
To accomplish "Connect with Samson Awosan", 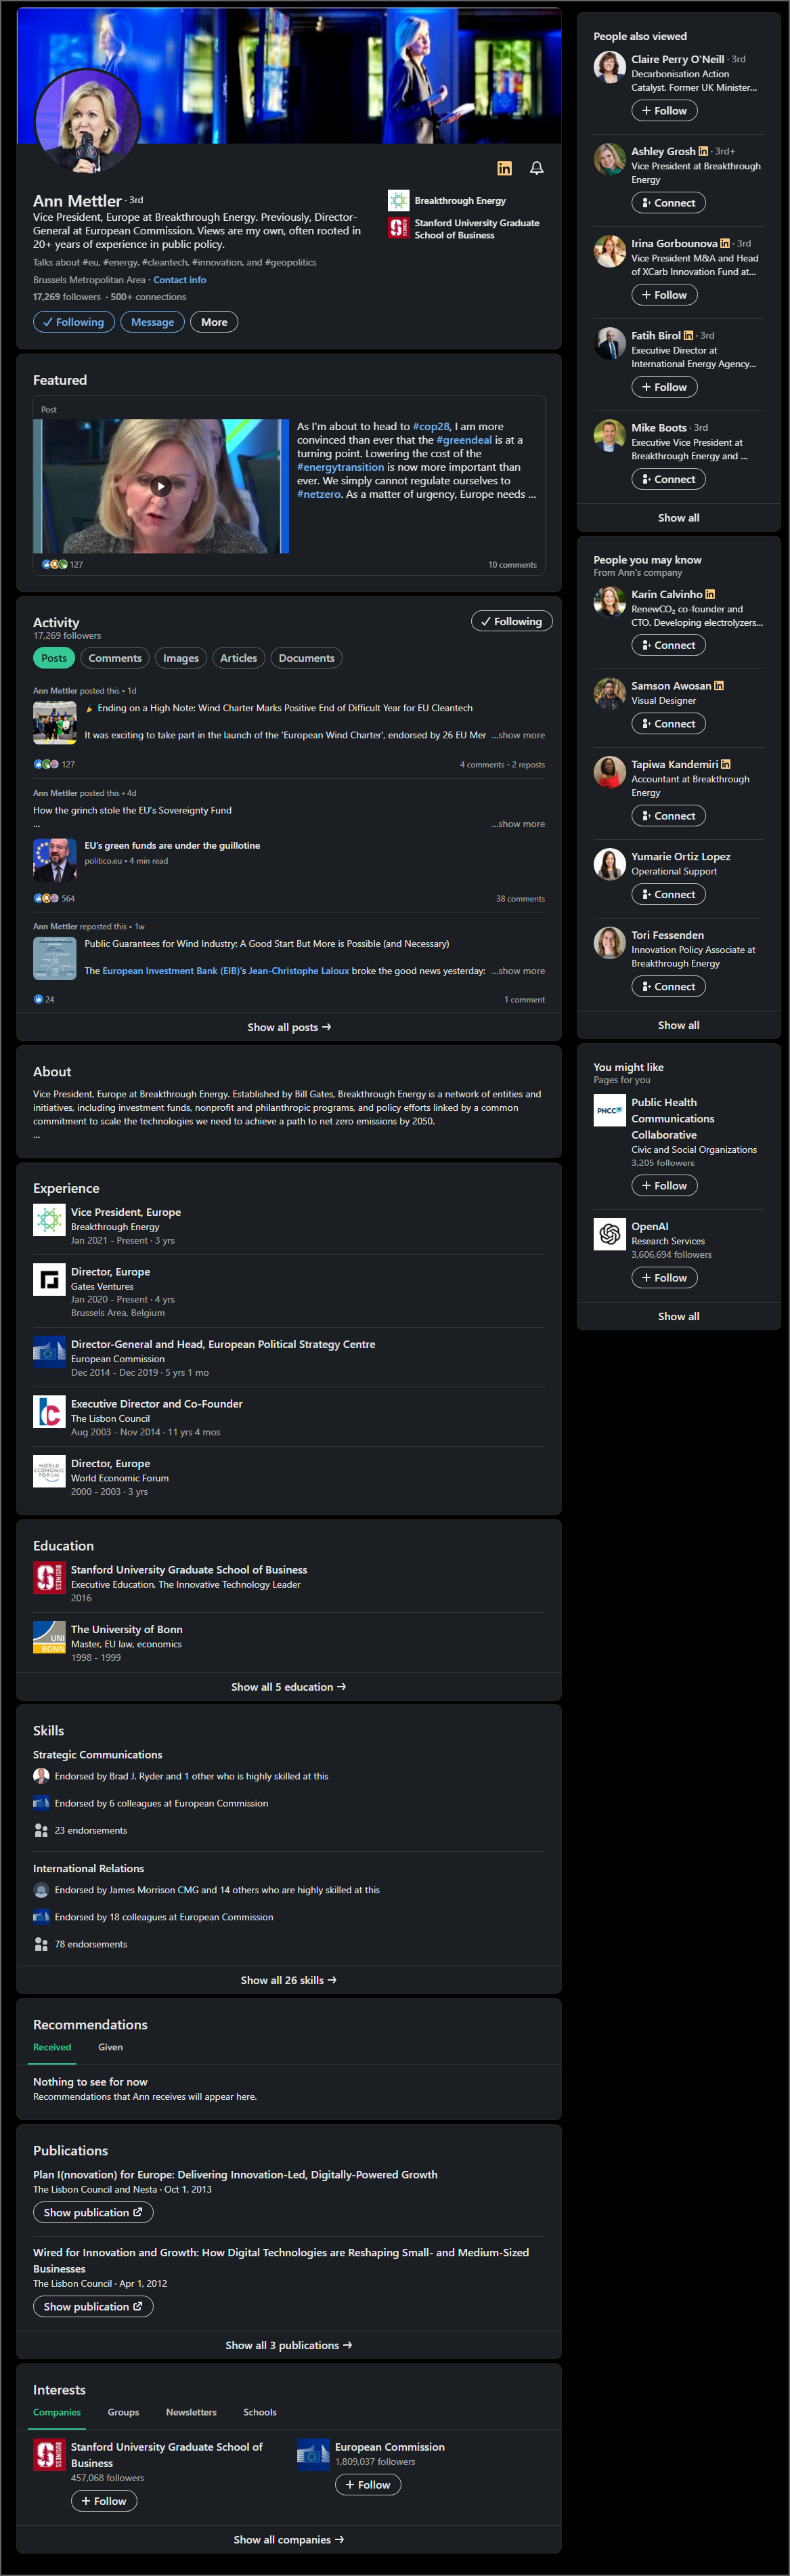I will click(x=668, y=724).
